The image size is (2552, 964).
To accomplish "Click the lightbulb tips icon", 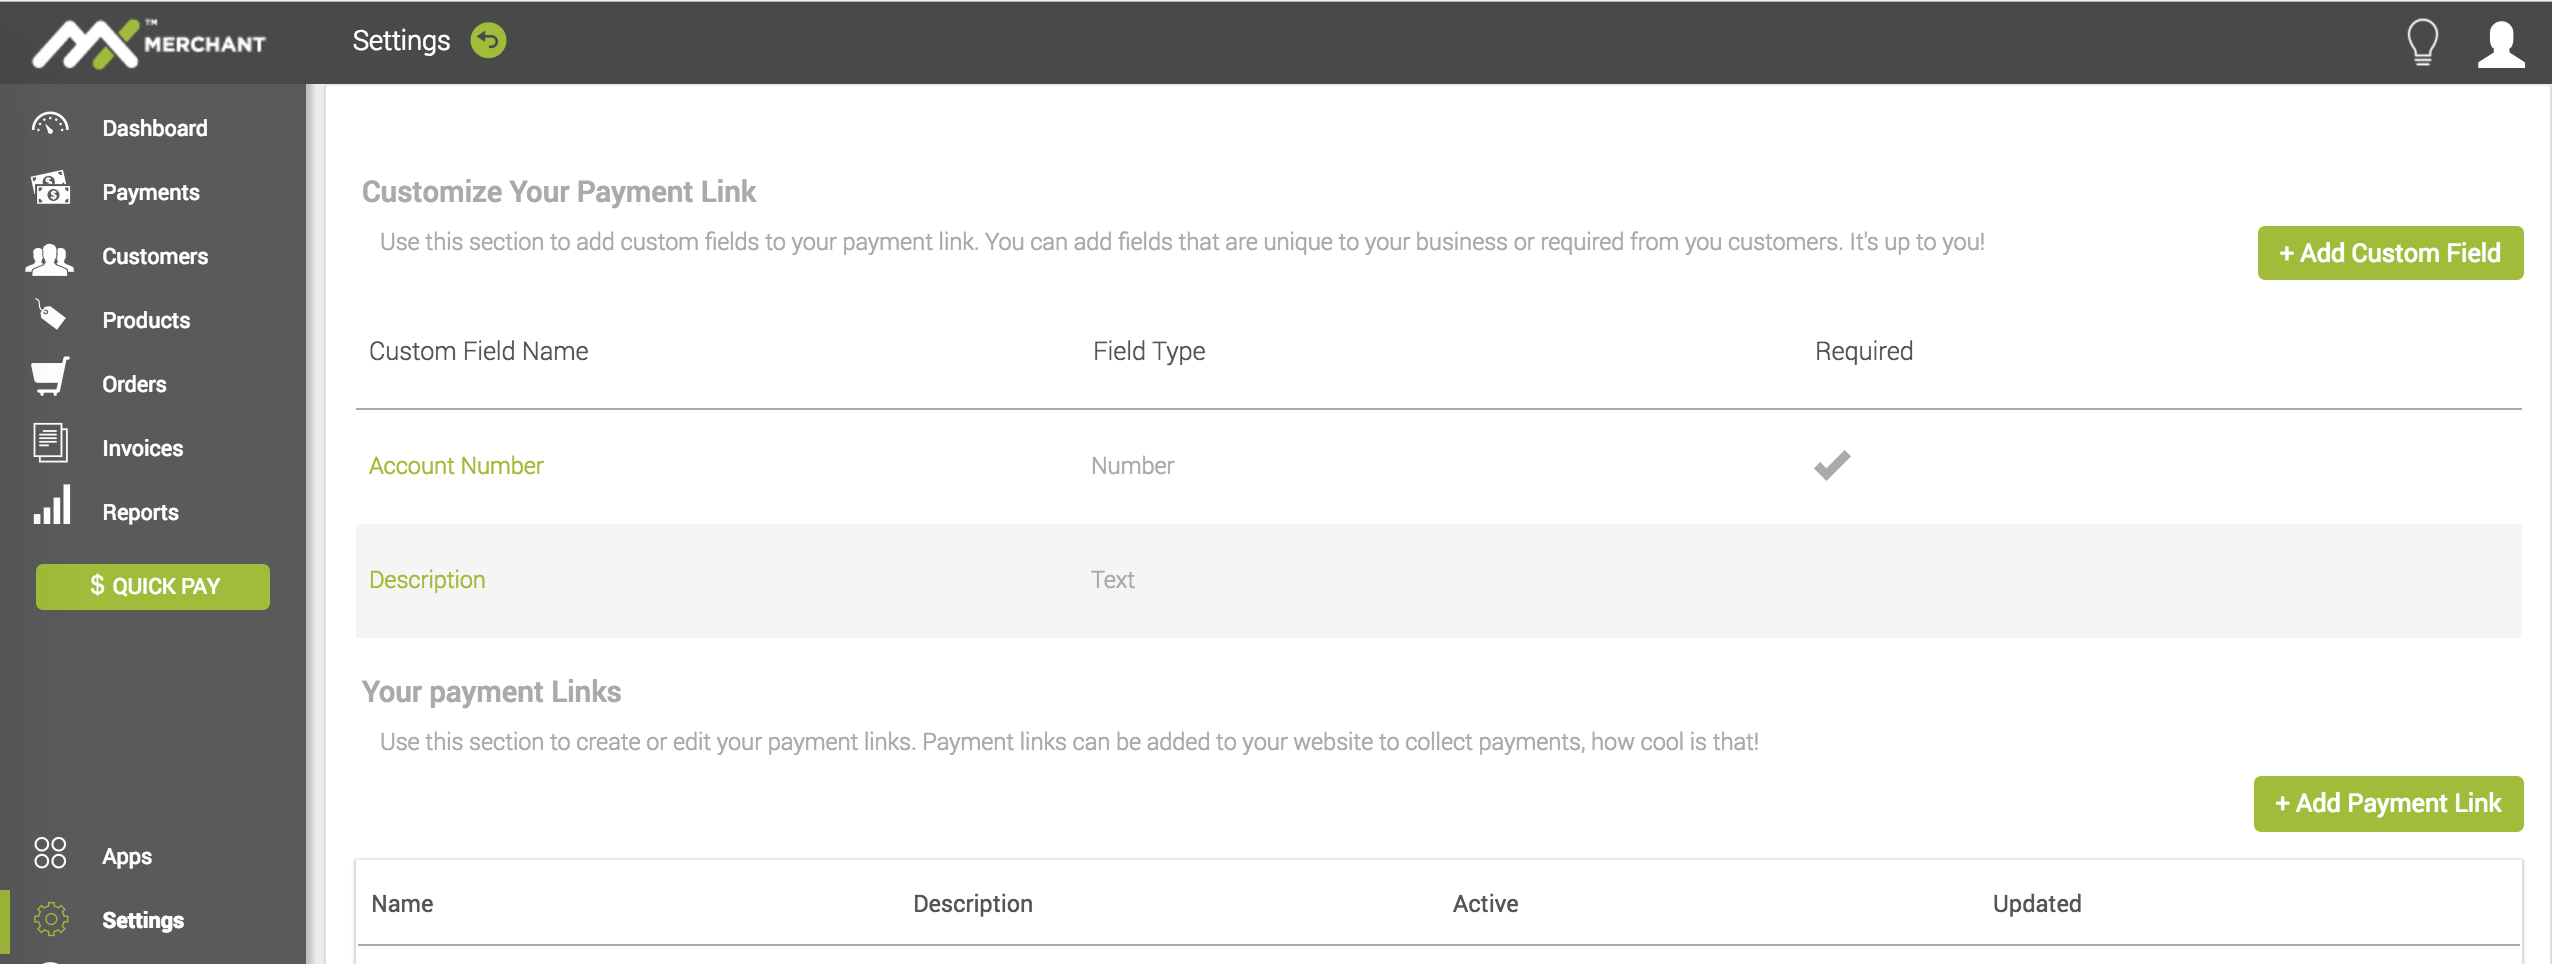I will click(x=2422, y=43).
